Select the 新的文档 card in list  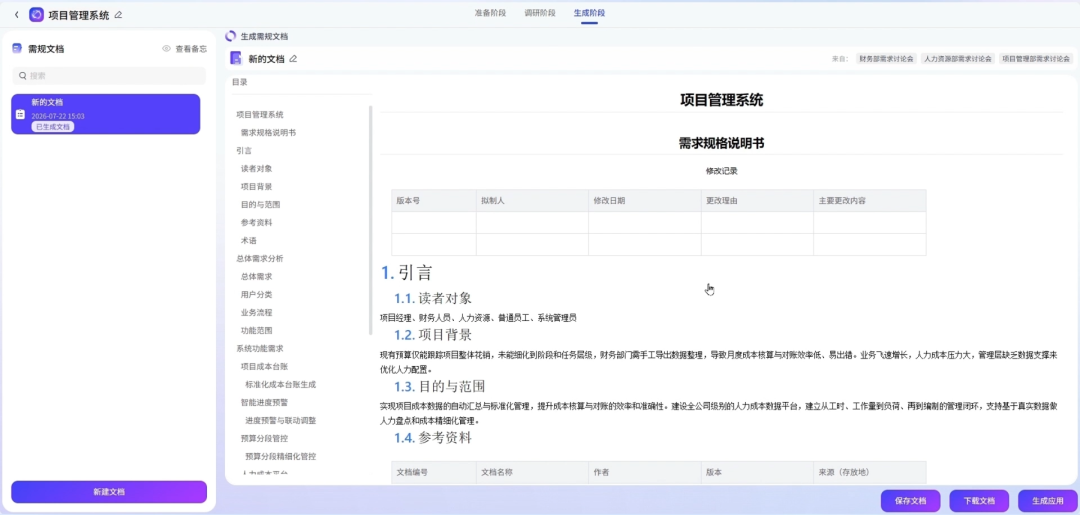(x=106, y=114)
